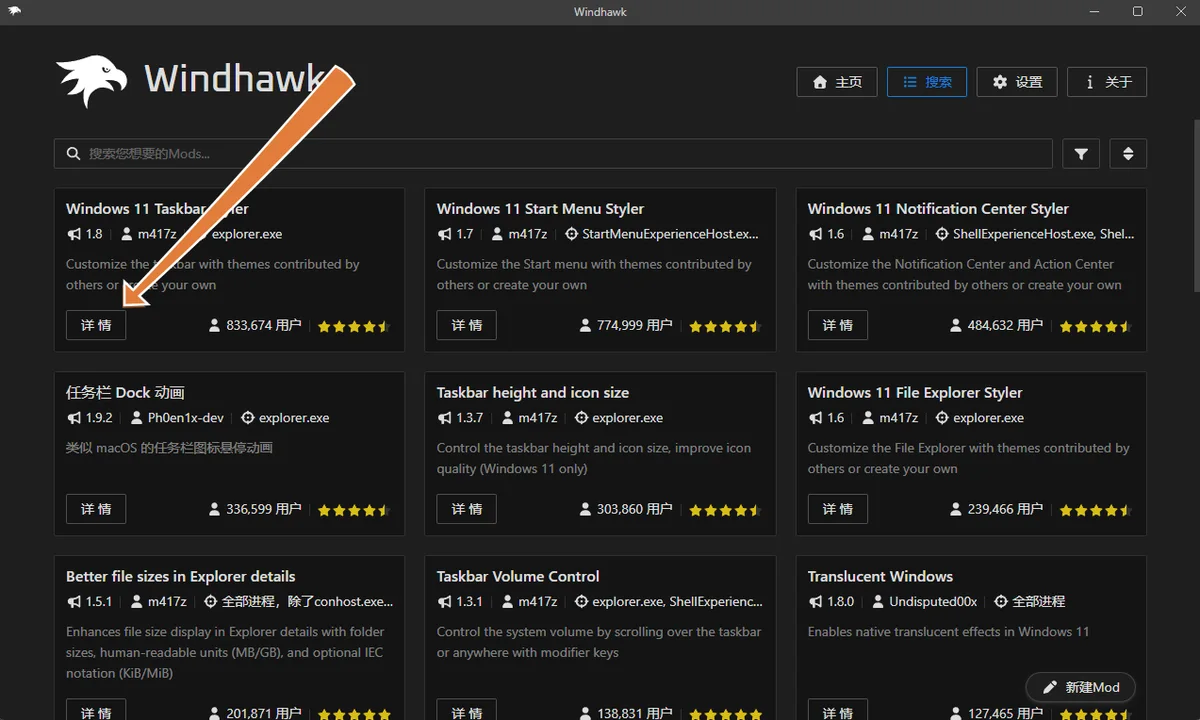Click the 239,466 用户 count
This screenshot has width=1200, height=720.
pos(1006,509)
